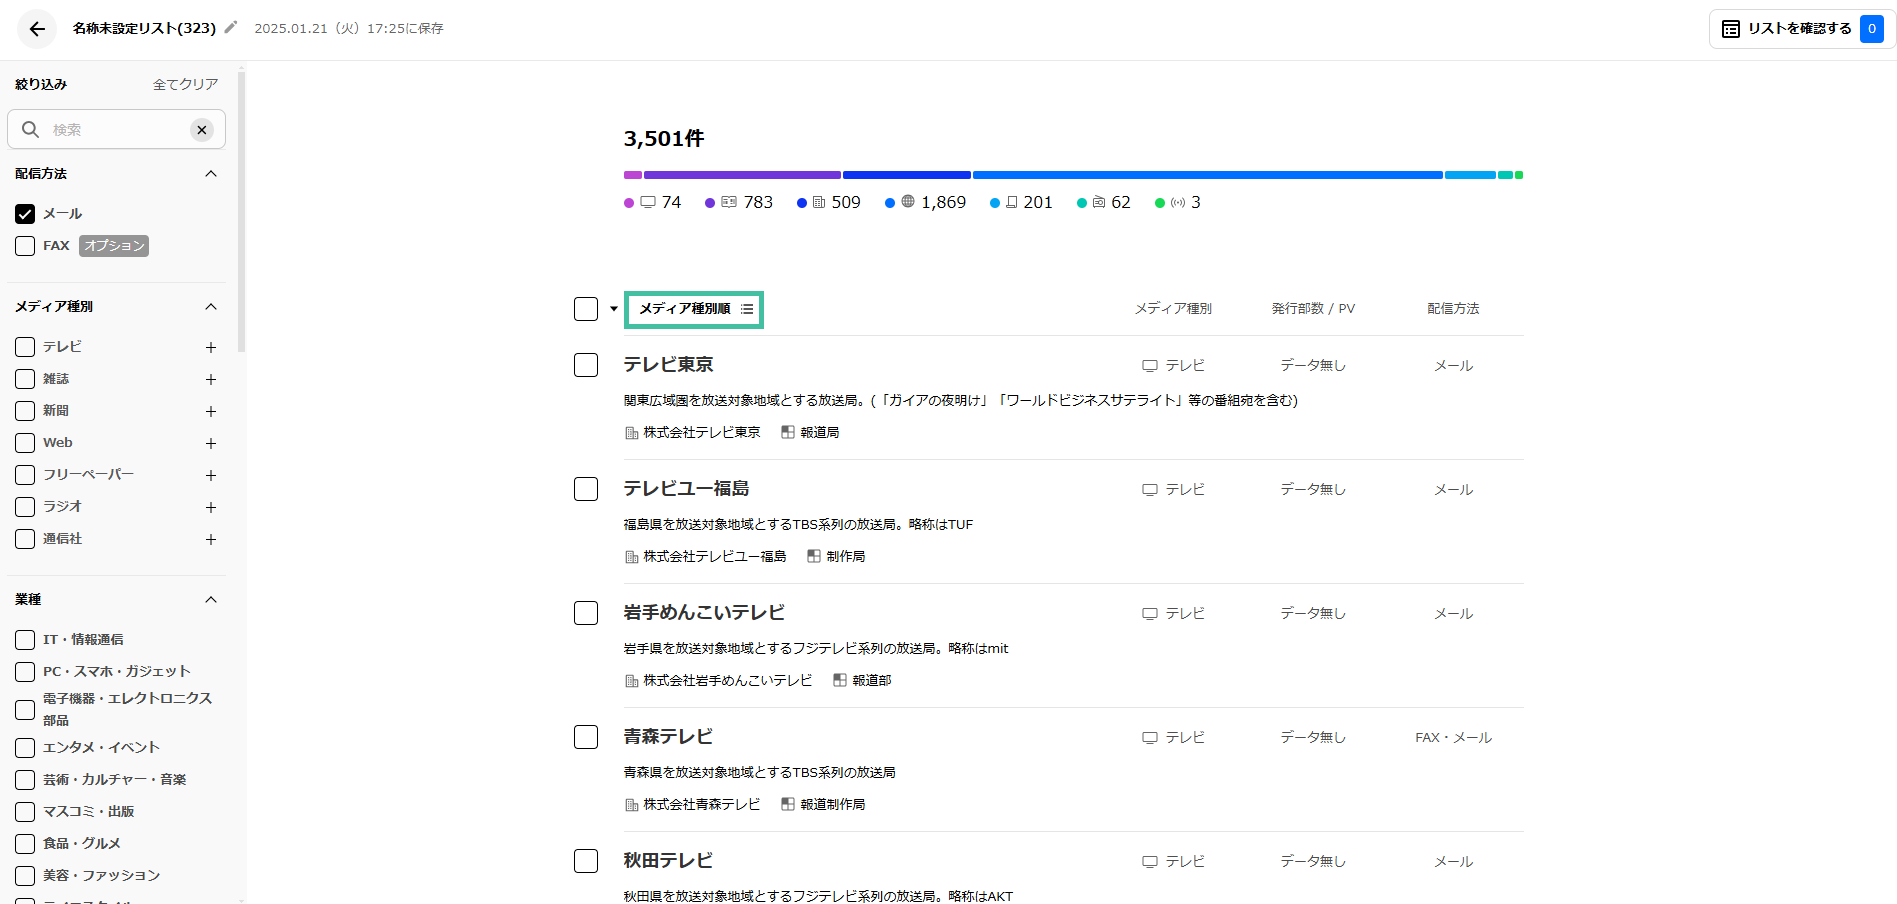Open the select-all dropdown arrow
This screenshot has width=1897, height=904.
point(614,309)
